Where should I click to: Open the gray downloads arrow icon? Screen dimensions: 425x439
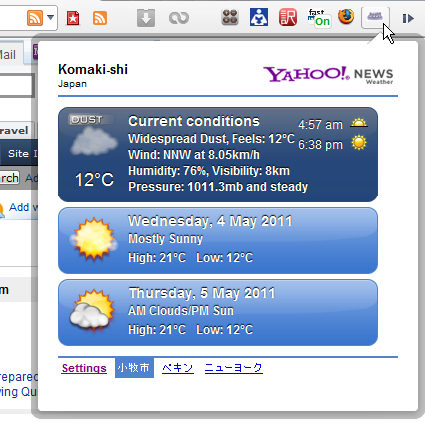coord(146,18)
